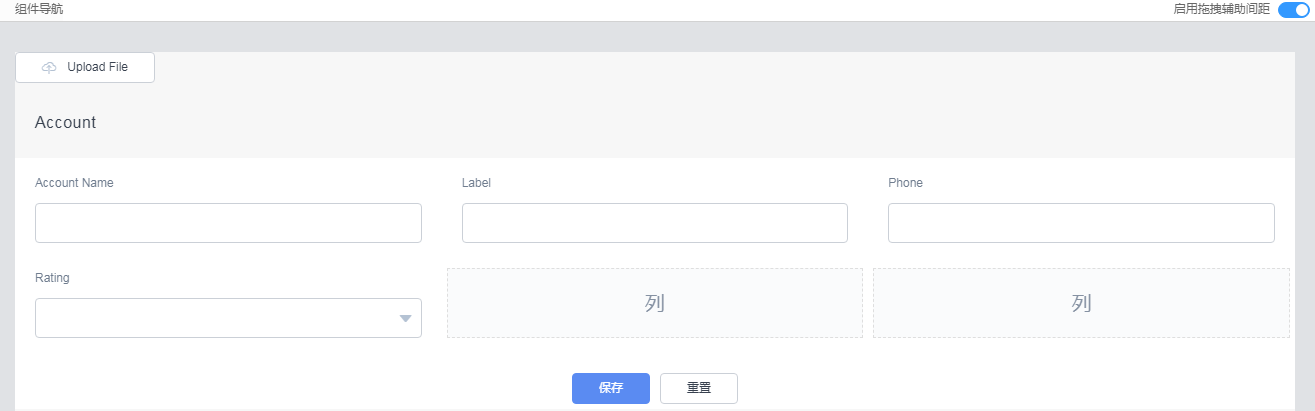Open the 组件导航 panel label
The width and height of the screenshot is (1315, 411).
(39, 8)
